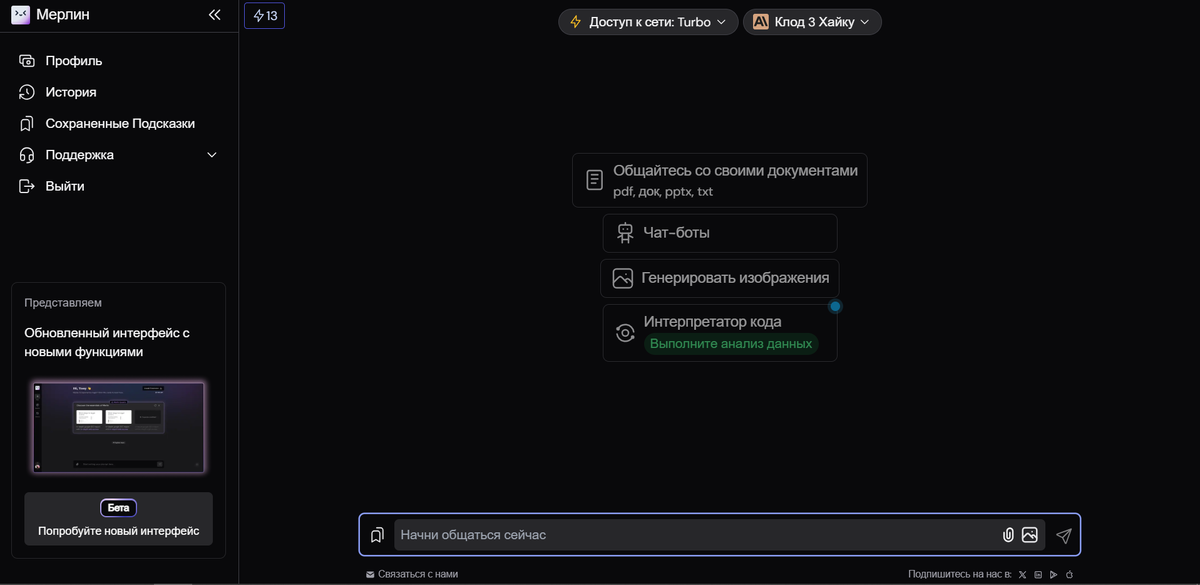
Task: Click the pdf, док, pptx, txt subtitle
Action: coord(663,192)
